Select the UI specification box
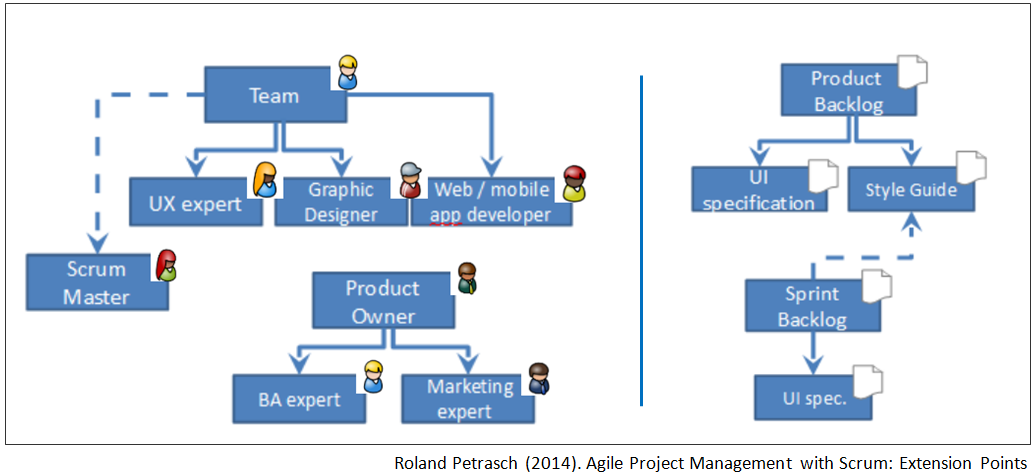Viewport: 1035px width, 476px height. coord(759,189)
